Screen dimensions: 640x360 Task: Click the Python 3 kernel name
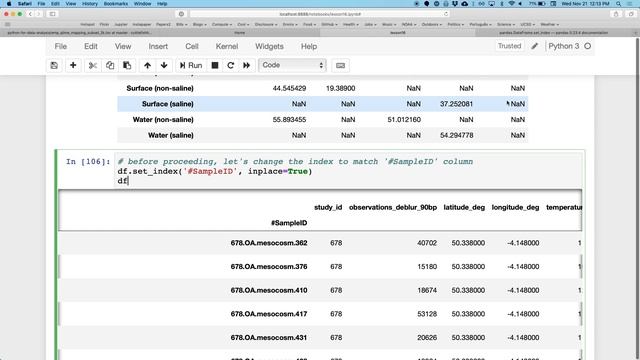pos(564,46)
